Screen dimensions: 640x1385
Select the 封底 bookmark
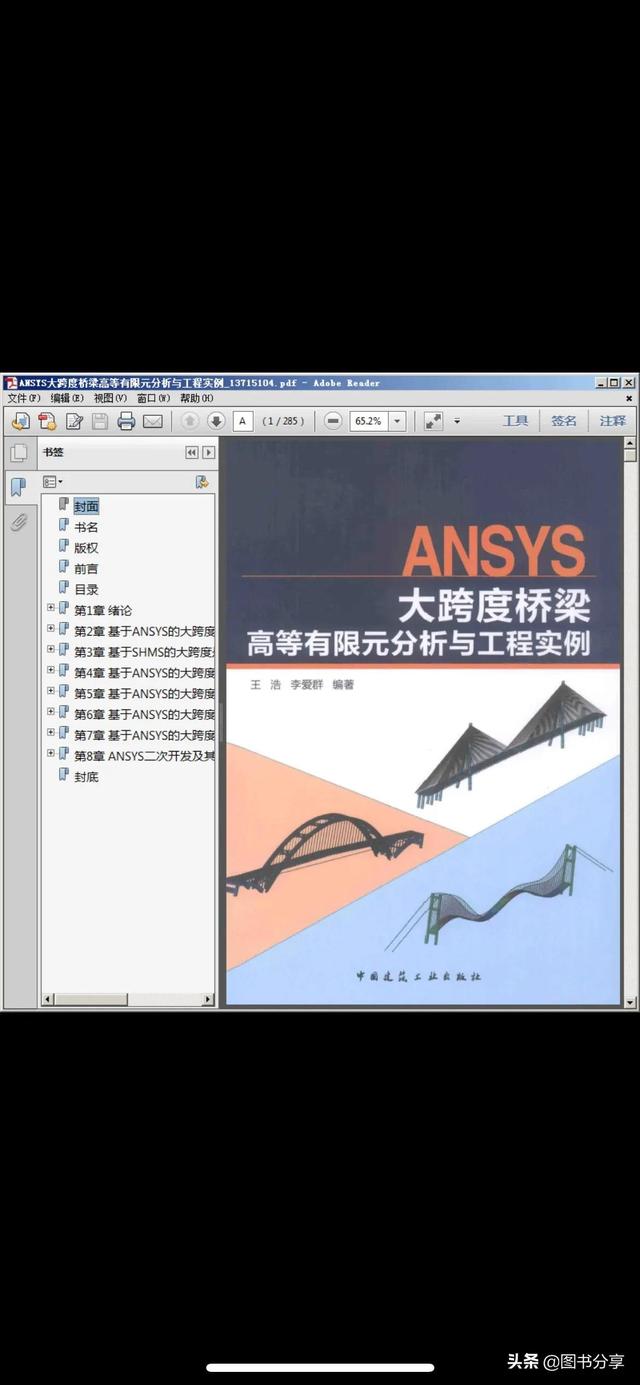click(86, 777)
